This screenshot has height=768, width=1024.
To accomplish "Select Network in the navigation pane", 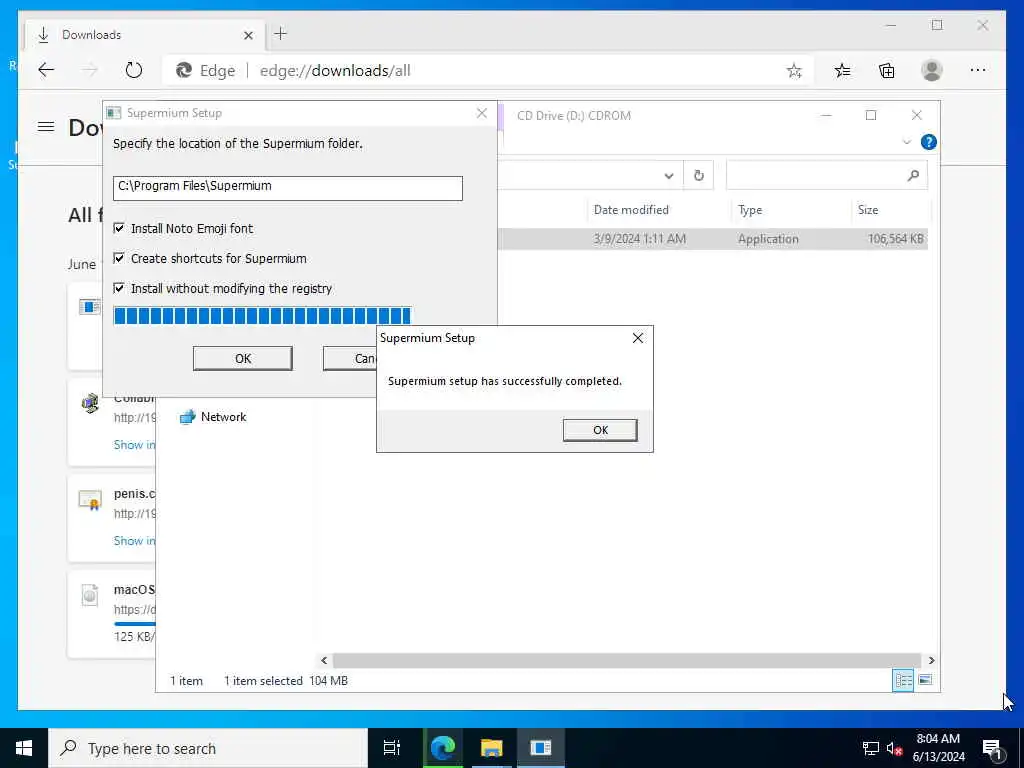I will tap(223, 417).
